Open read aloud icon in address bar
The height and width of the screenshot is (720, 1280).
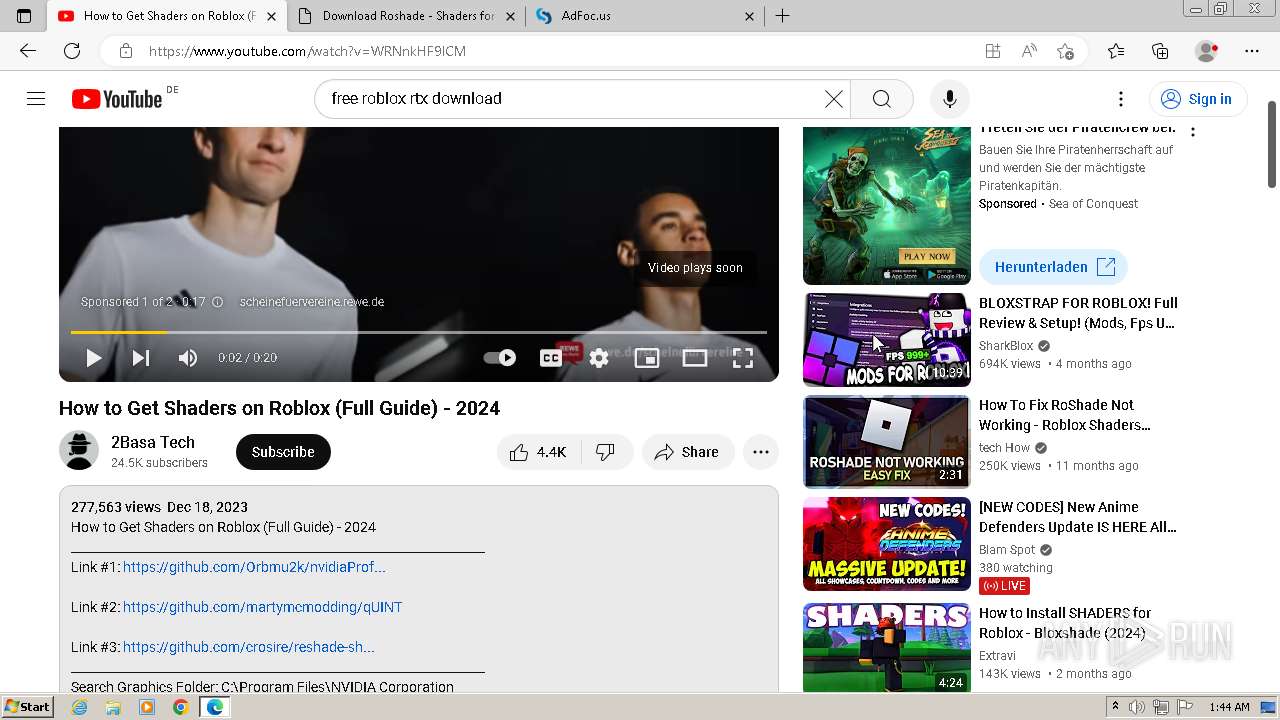pos(1029,51)
